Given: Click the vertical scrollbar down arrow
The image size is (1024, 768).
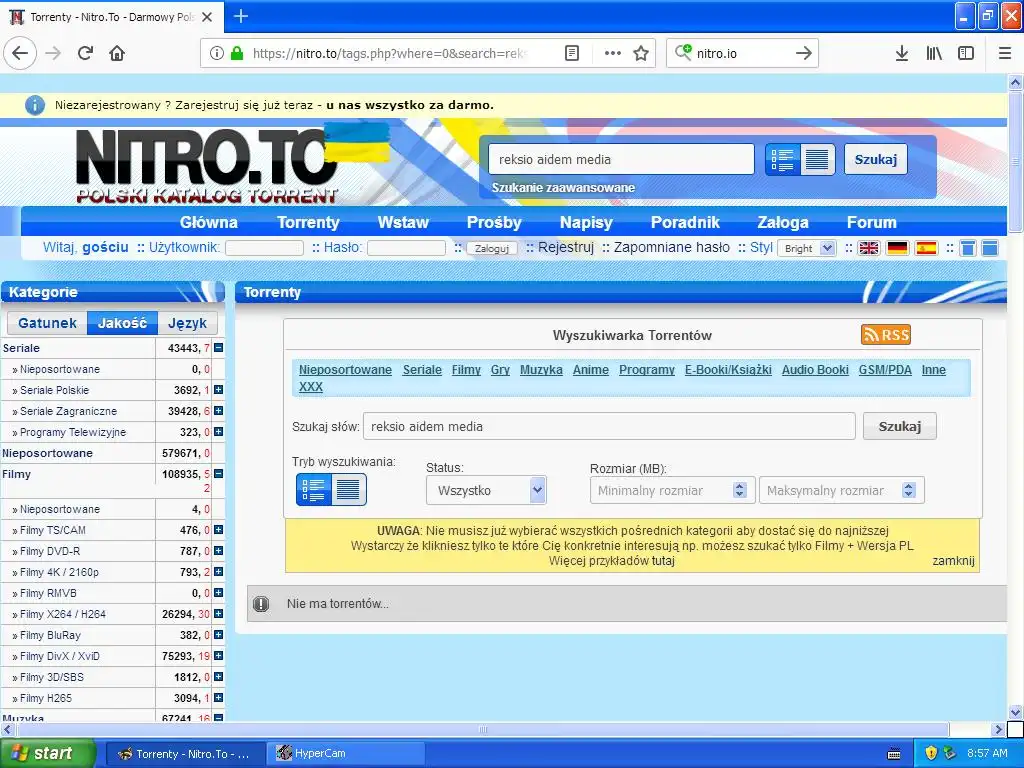Looking at the screenshot, I should [1015, 712].
